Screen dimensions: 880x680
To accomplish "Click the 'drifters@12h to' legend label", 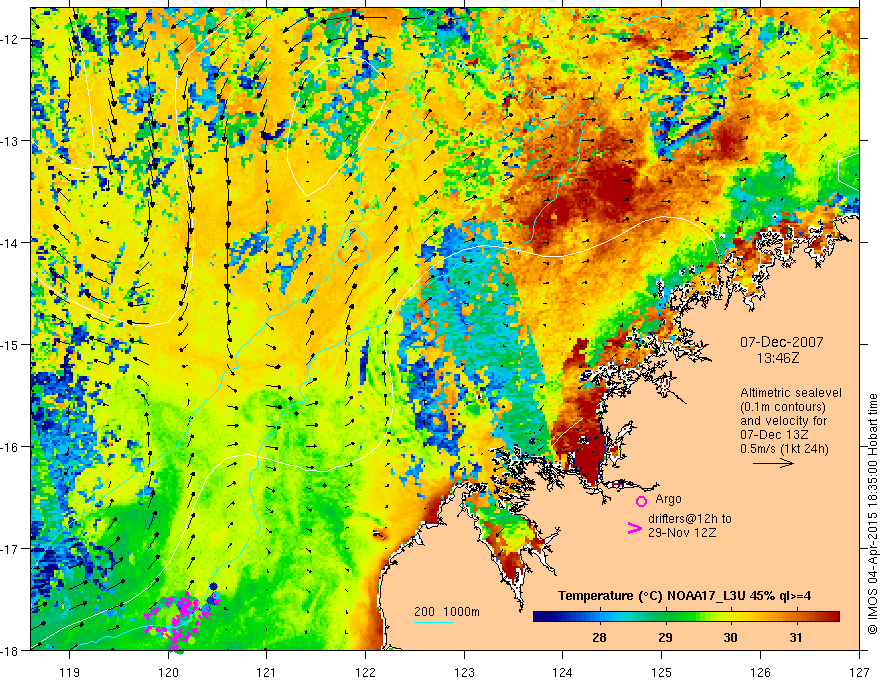I will click(690, 519).
